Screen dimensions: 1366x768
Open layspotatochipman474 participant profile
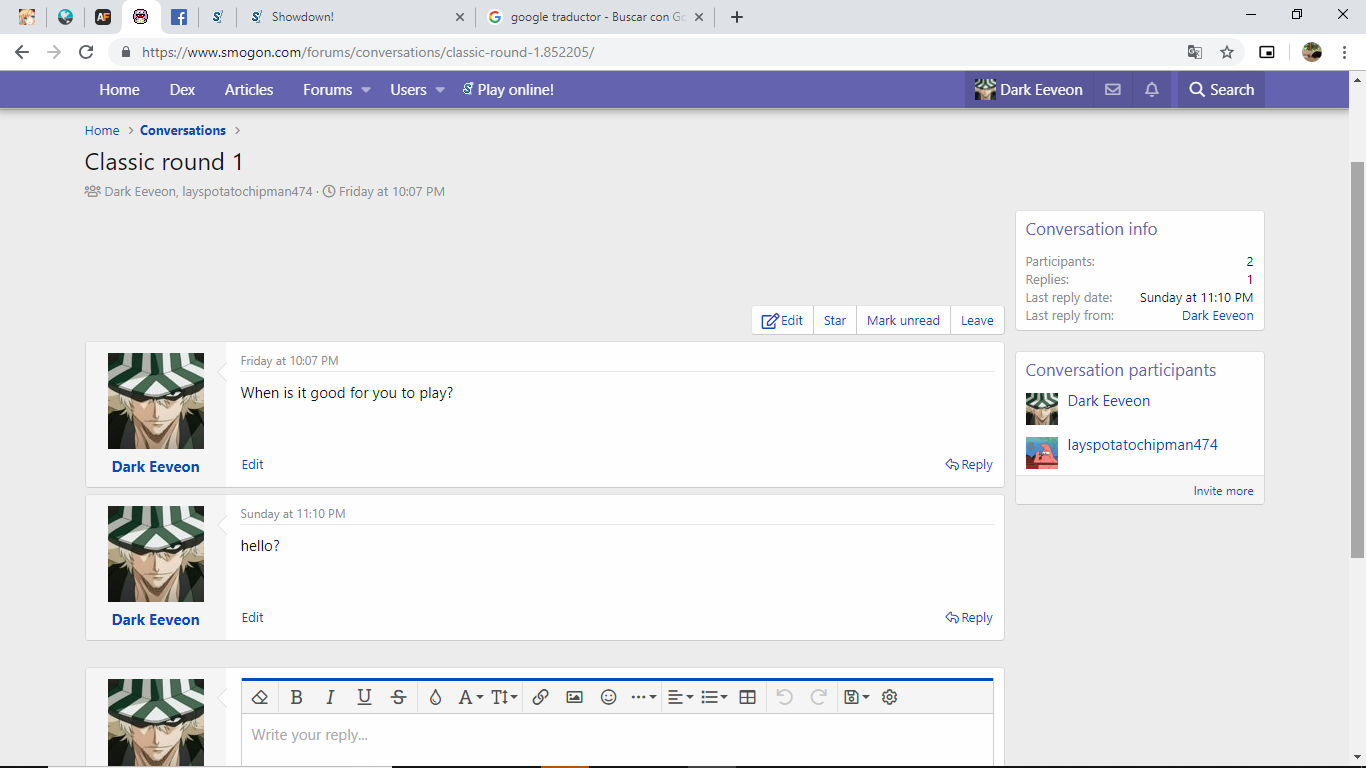pos(1143,445)
